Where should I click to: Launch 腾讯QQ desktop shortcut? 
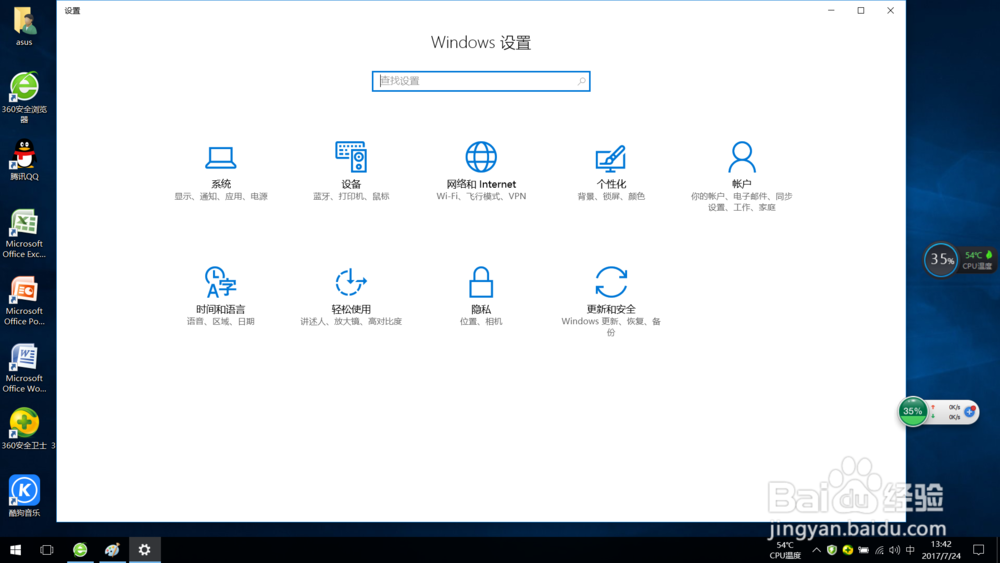point(24,160)
